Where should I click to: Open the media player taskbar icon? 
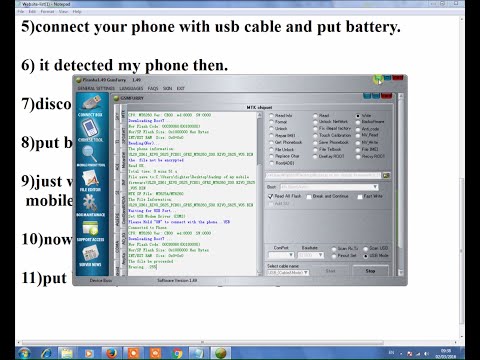click(89, 353)
